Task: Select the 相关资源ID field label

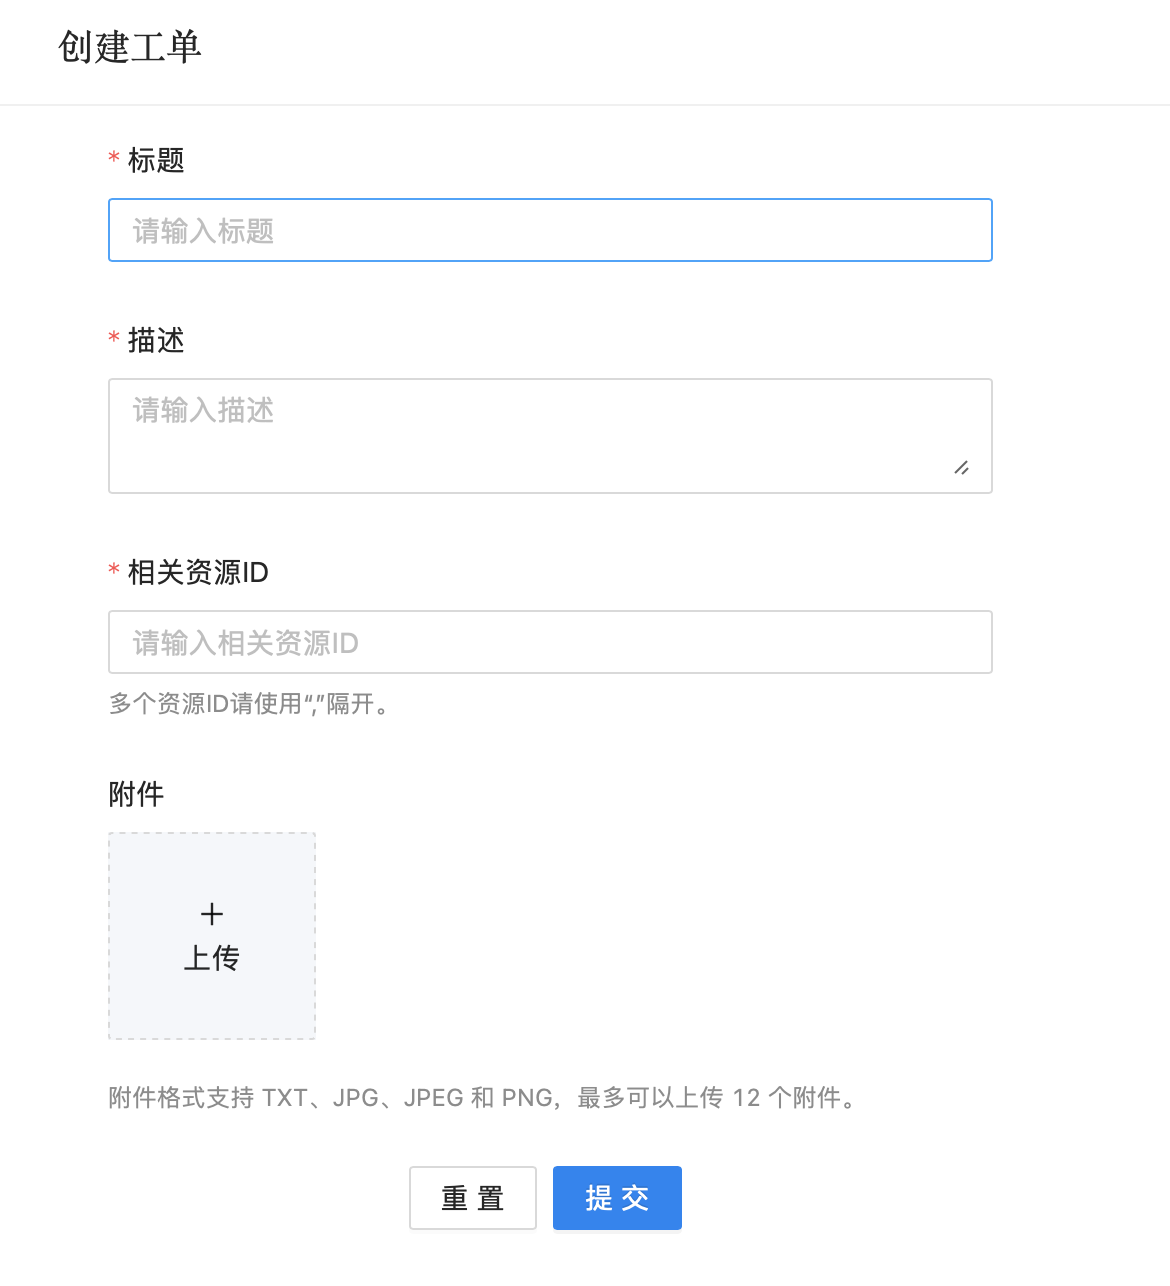Action: (x=198, y=572)
